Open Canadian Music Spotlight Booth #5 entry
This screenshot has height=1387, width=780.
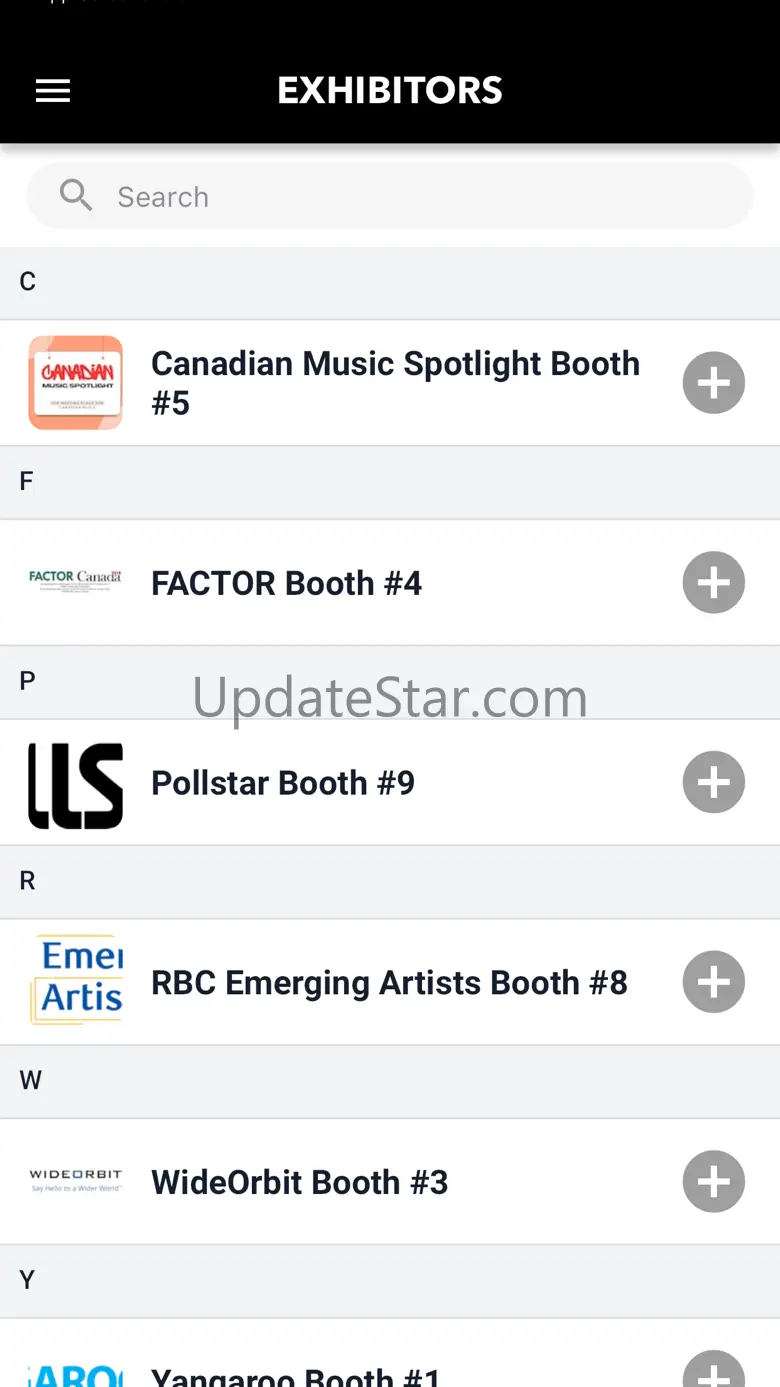tap(390, 383)
